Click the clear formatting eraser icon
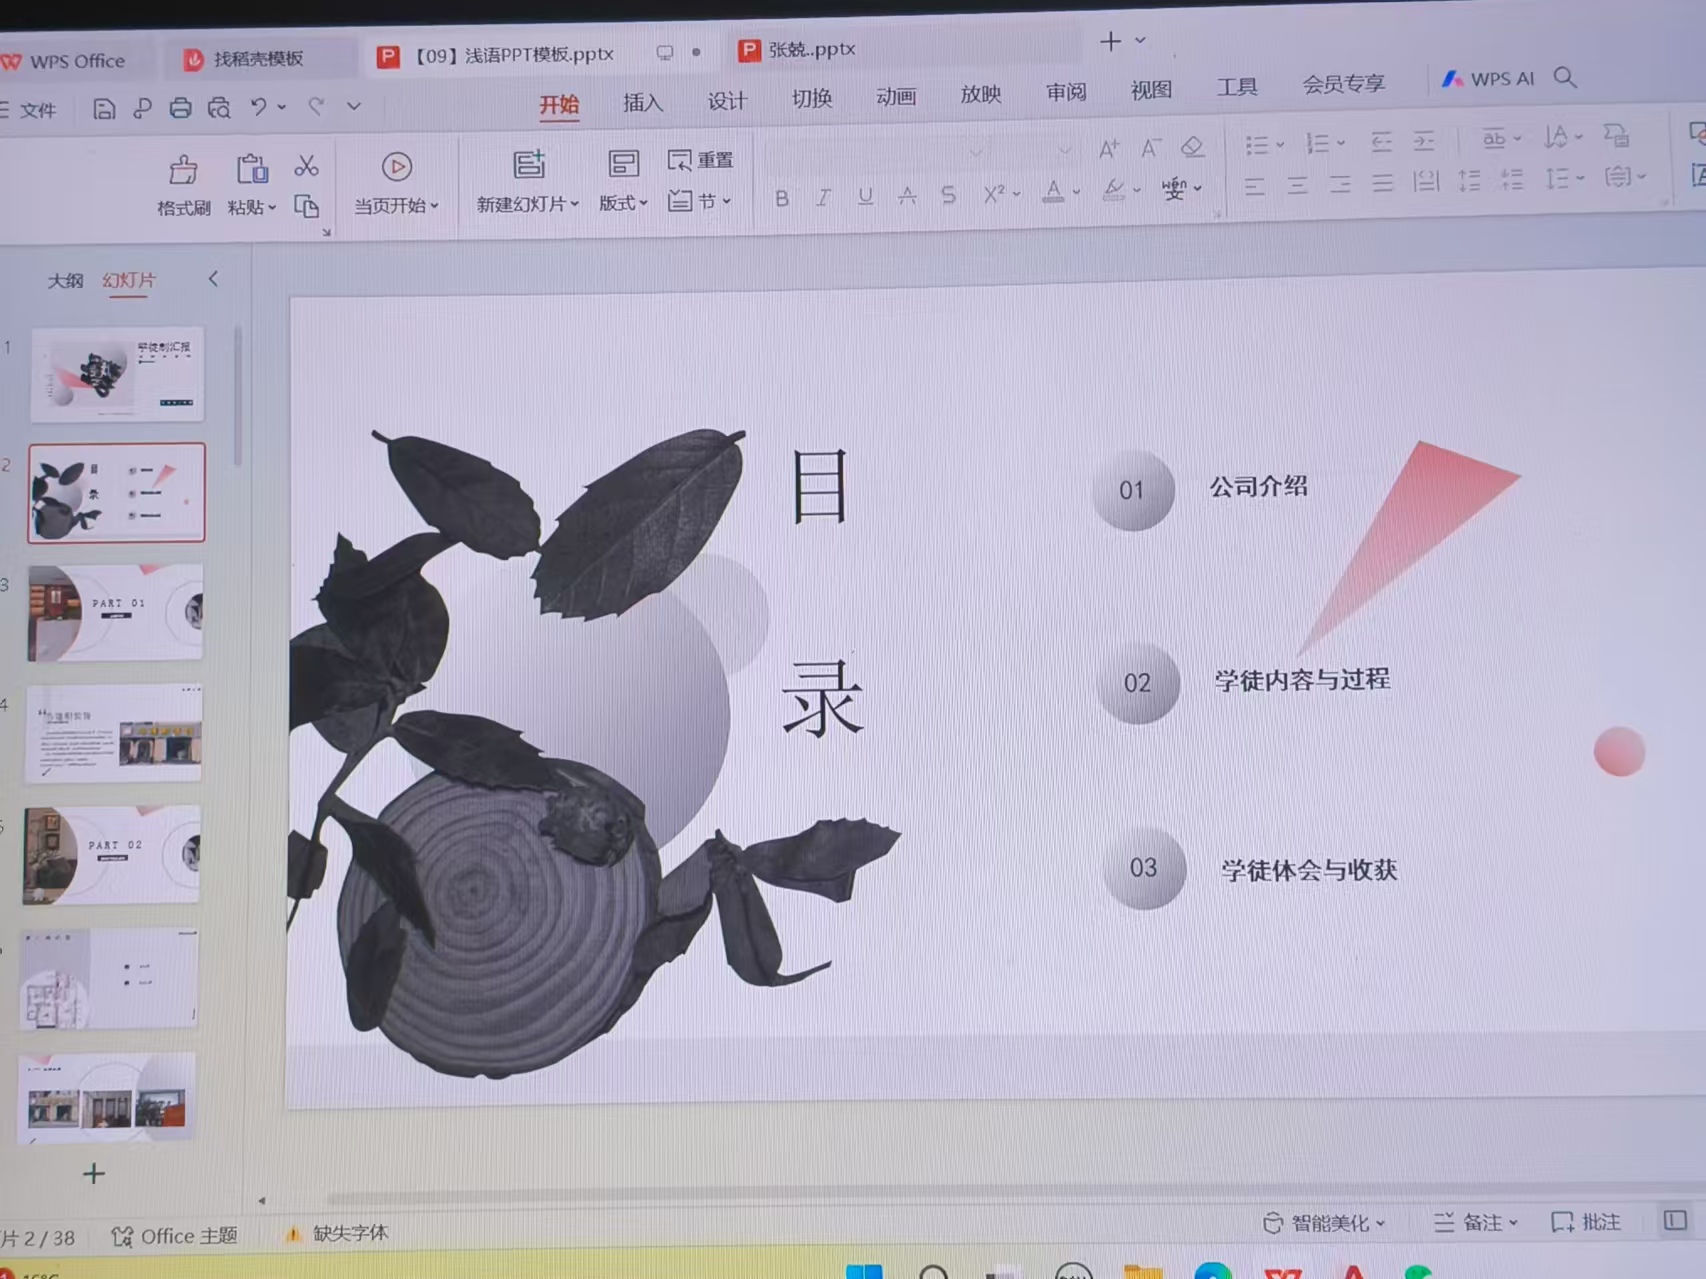Image resolution: width=1706 pixels, height=1279 pixels. click(x=1191, y=148)
